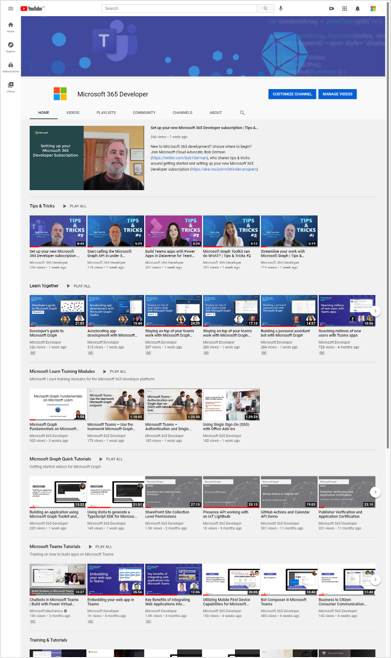391x658 pixels.
Task: Open Microsoft Graph Quick Tutorials section title
Action: (60, 459)
